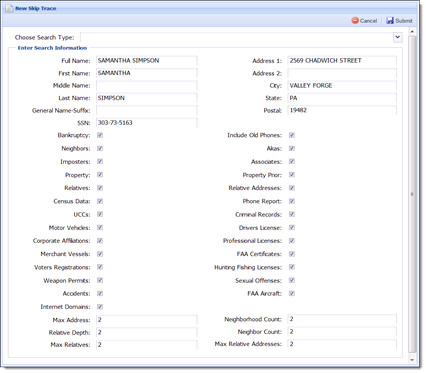
Task: Click the Max Address input field
Action: pos(147,320)
